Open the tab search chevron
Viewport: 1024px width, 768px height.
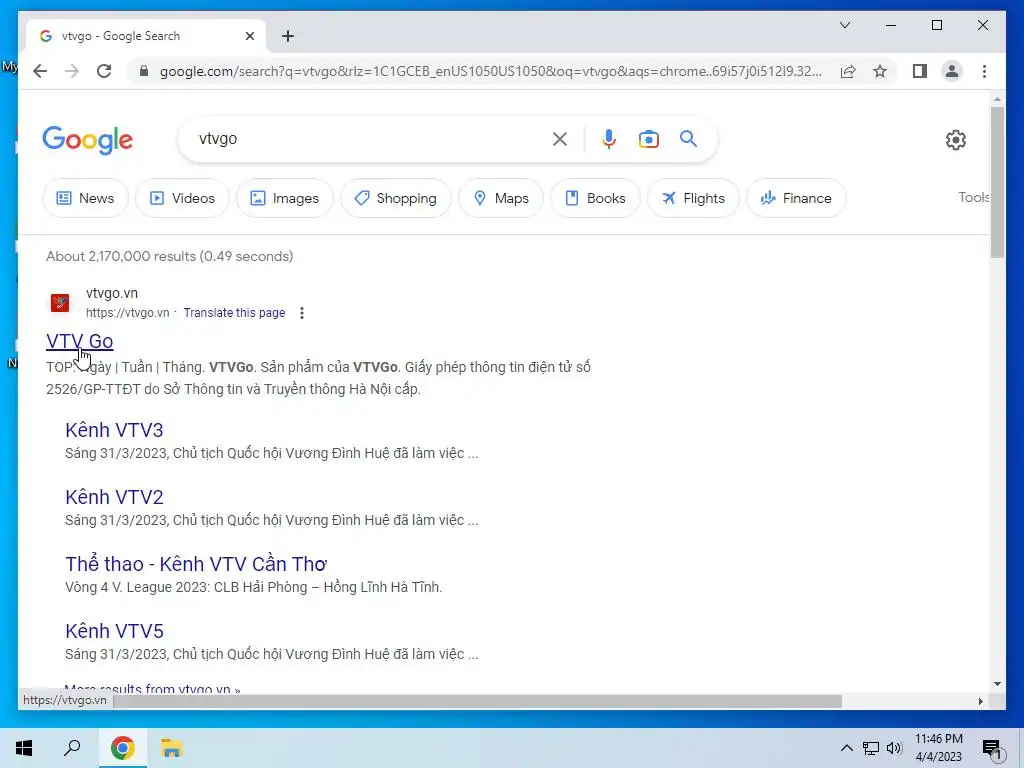pyautogui.click(x=844, y=25)
